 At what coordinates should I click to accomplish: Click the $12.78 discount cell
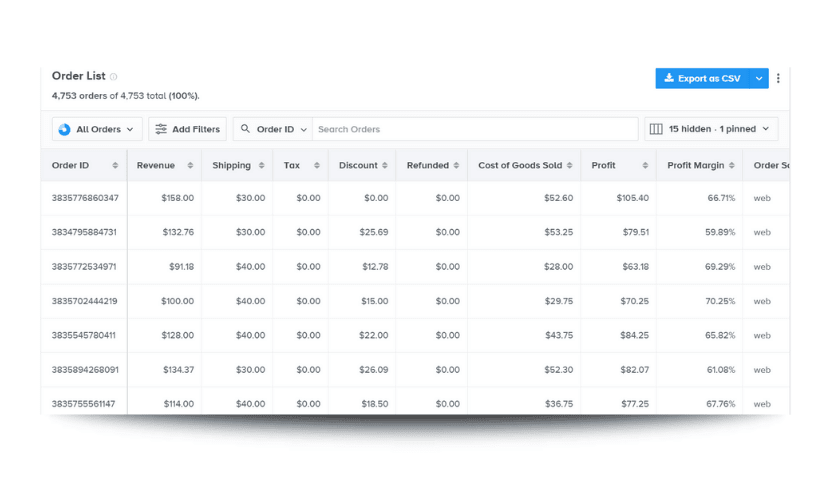[x=375, y=266]
